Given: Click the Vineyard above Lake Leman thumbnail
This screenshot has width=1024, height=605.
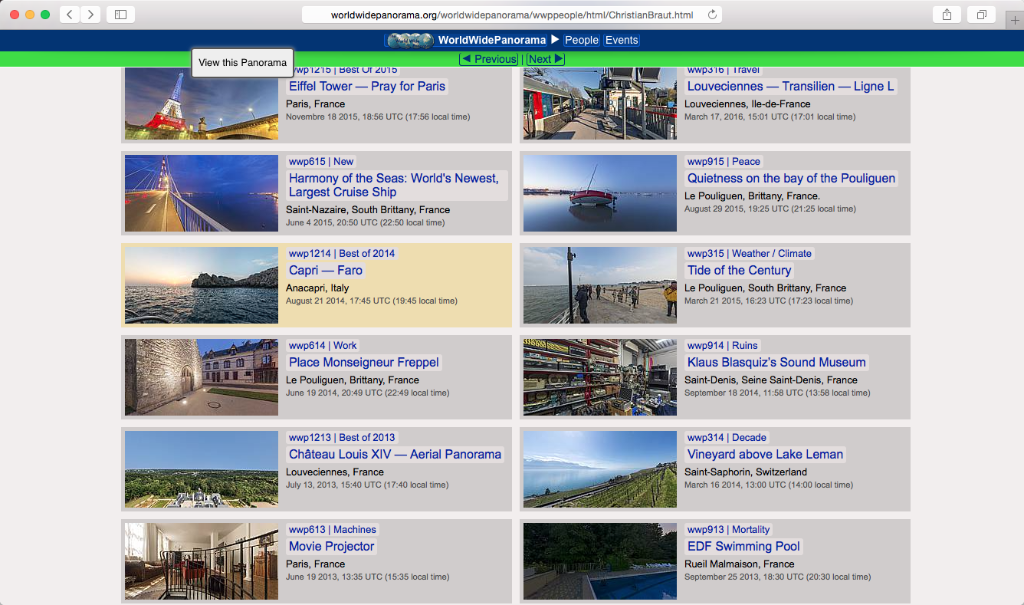Looking at the screenshot, I should point(599,469).
